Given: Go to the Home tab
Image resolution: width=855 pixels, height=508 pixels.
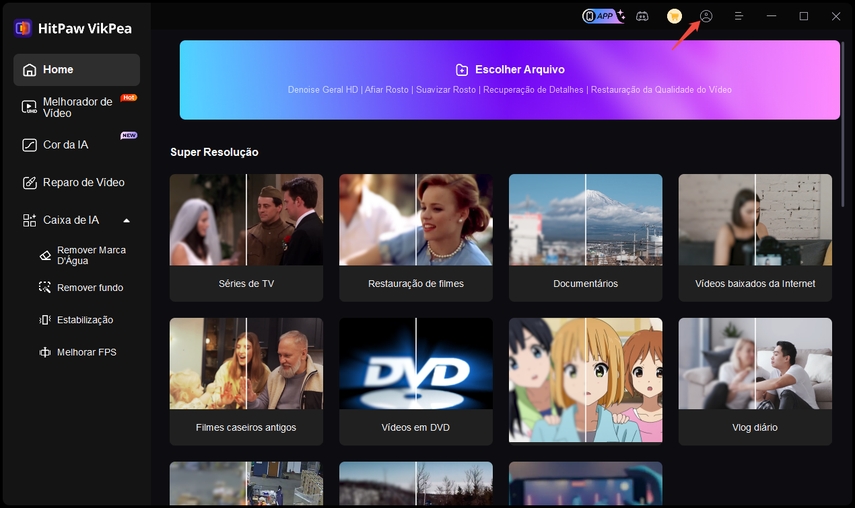Looking at the screenshot, I should (76, 70).
